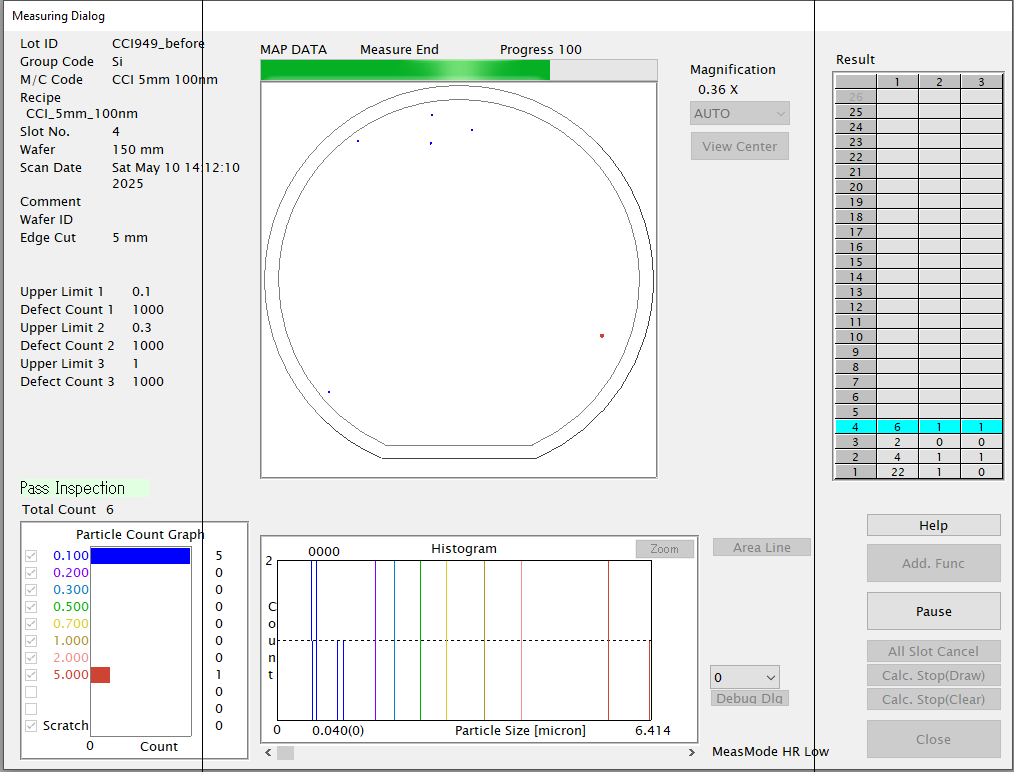Click the 0.040(0) histogram axis label
This screenshot has width=1014, height=772.
338,731
